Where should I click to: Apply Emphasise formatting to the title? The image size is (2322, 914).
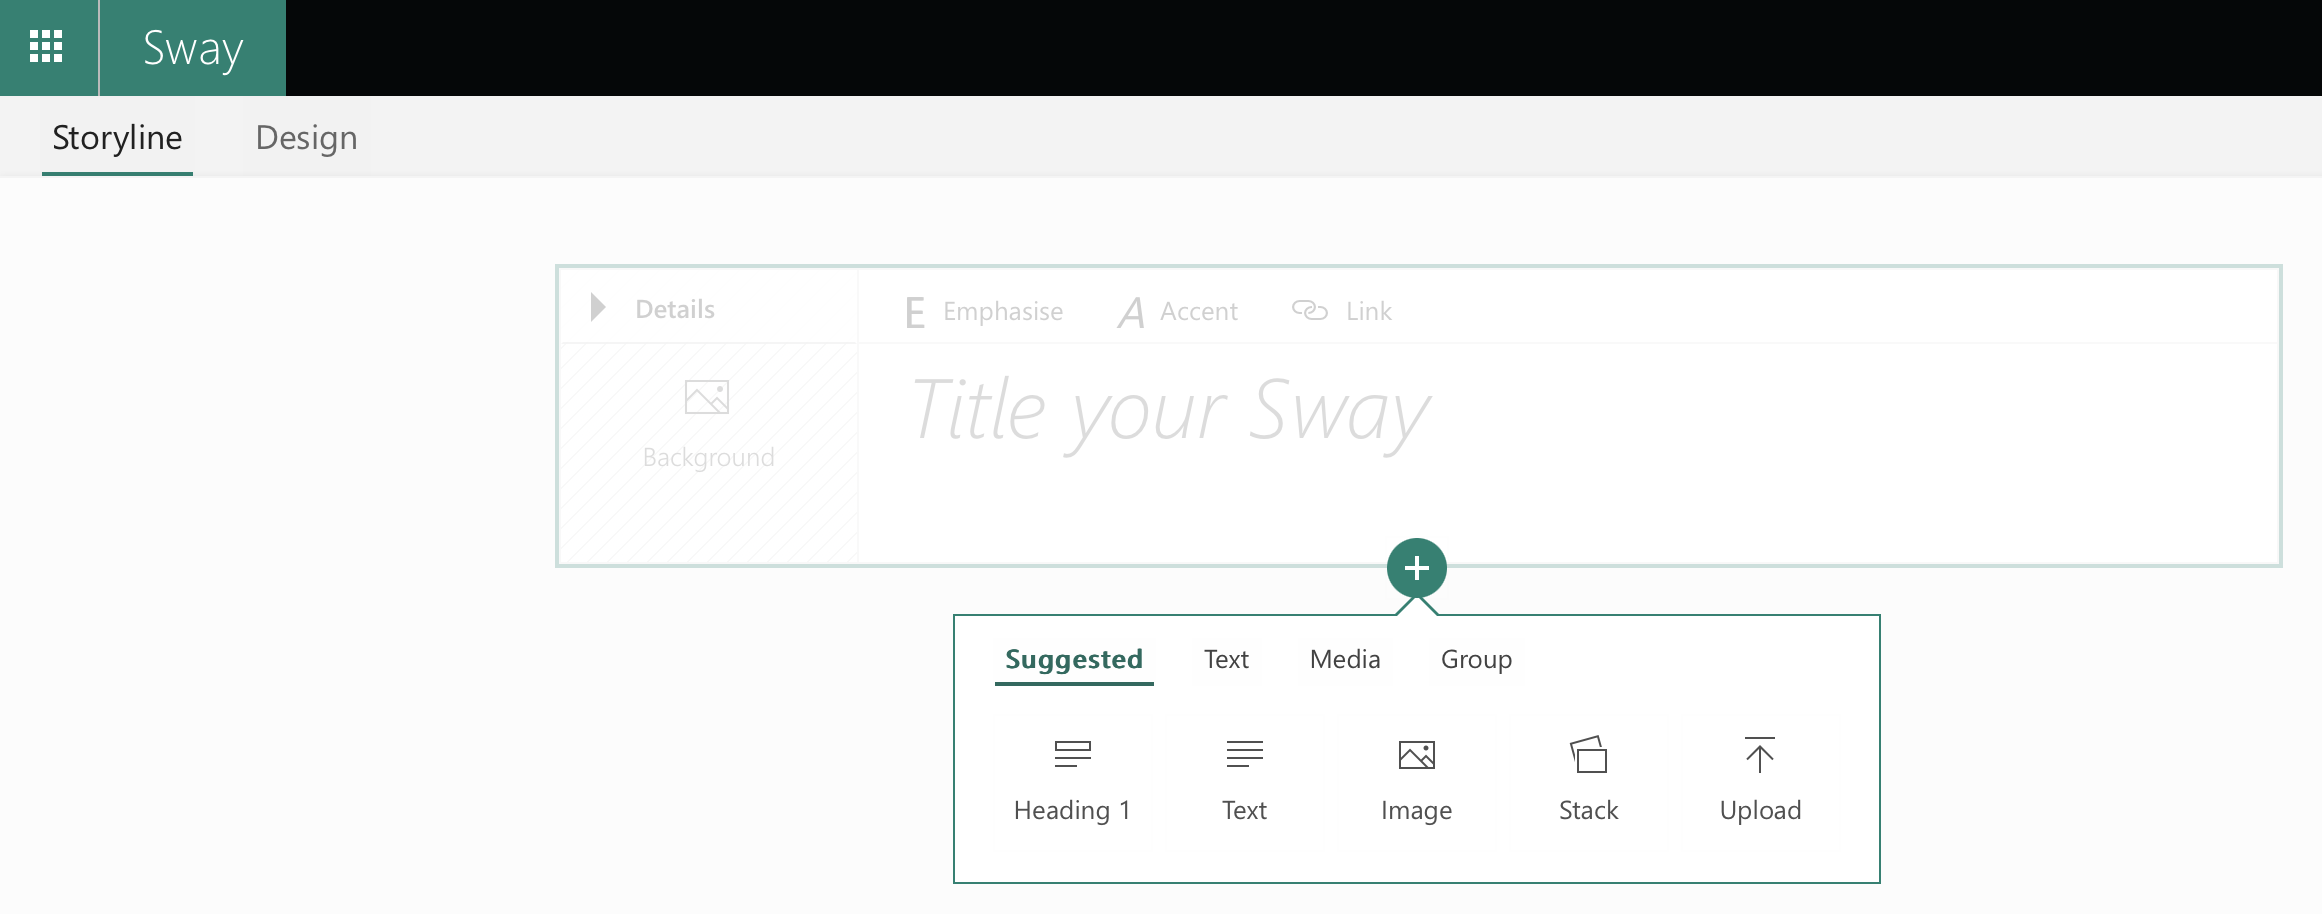(984, 312)
